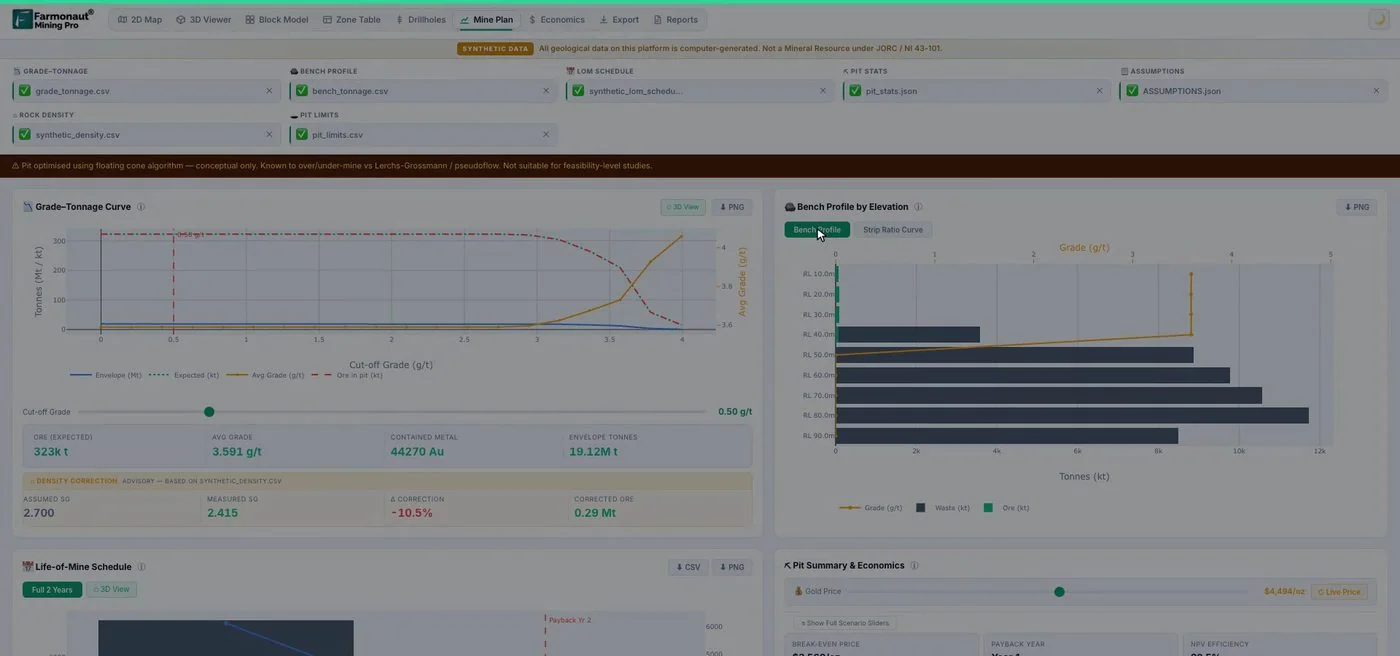The height and width of the screenshot is (656, 1400).
Task: Toggle Grade (g/t) legend in bench chart
Action: coord(870,508)
